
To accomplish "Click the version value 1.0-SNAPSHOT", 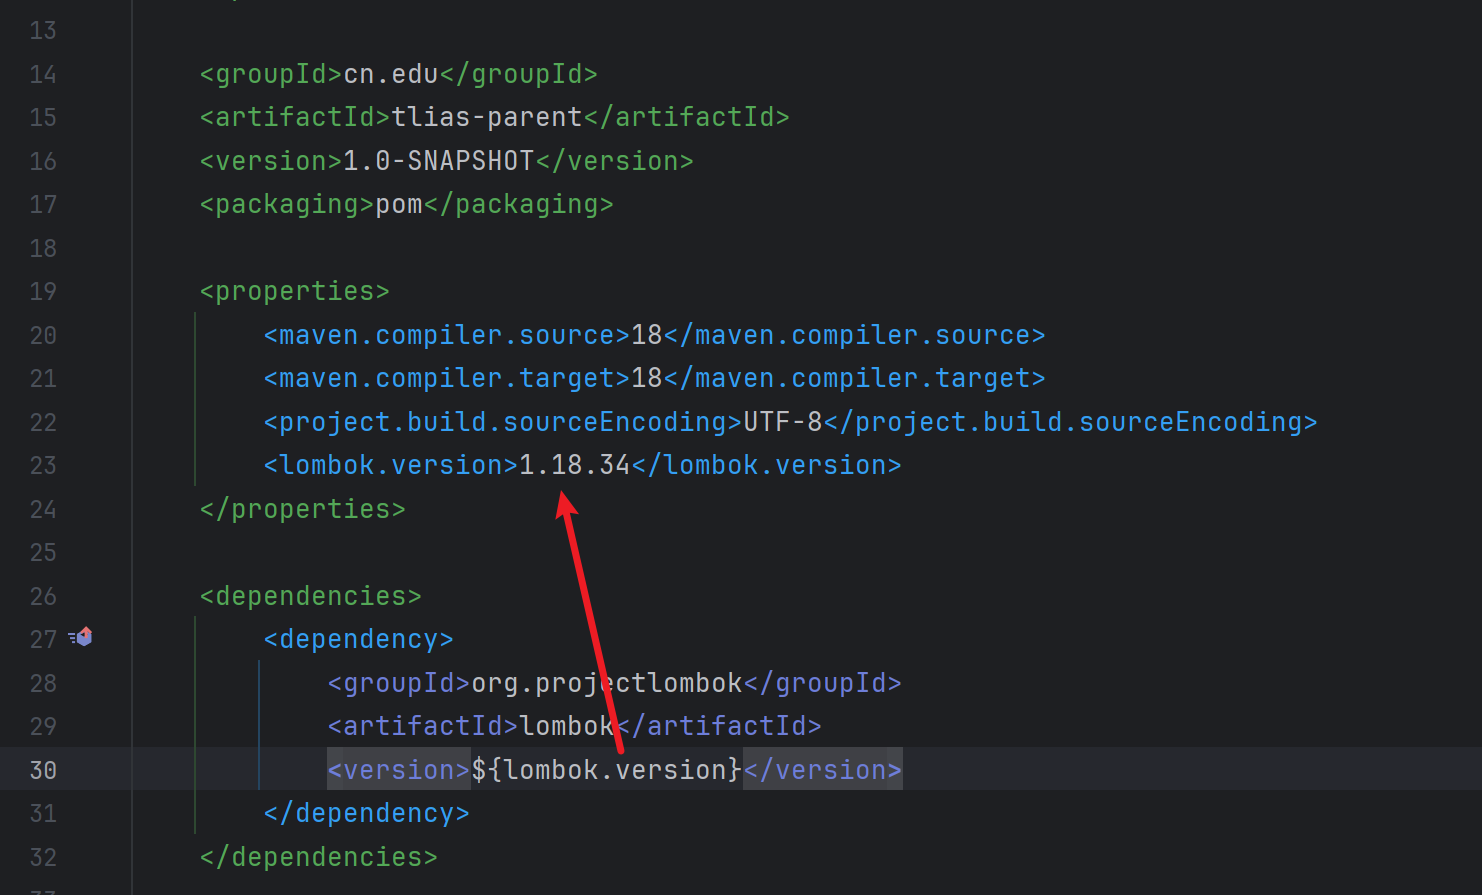I will pos(438,161).
